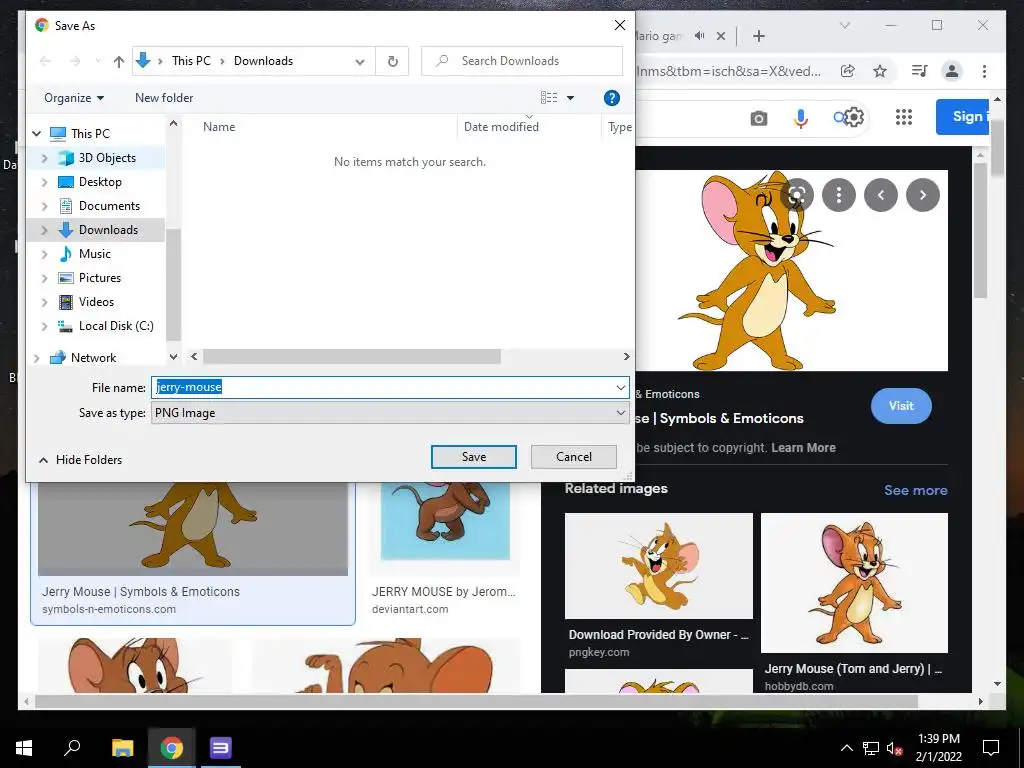Select Pictures in the folder tree

coord(99,278)
